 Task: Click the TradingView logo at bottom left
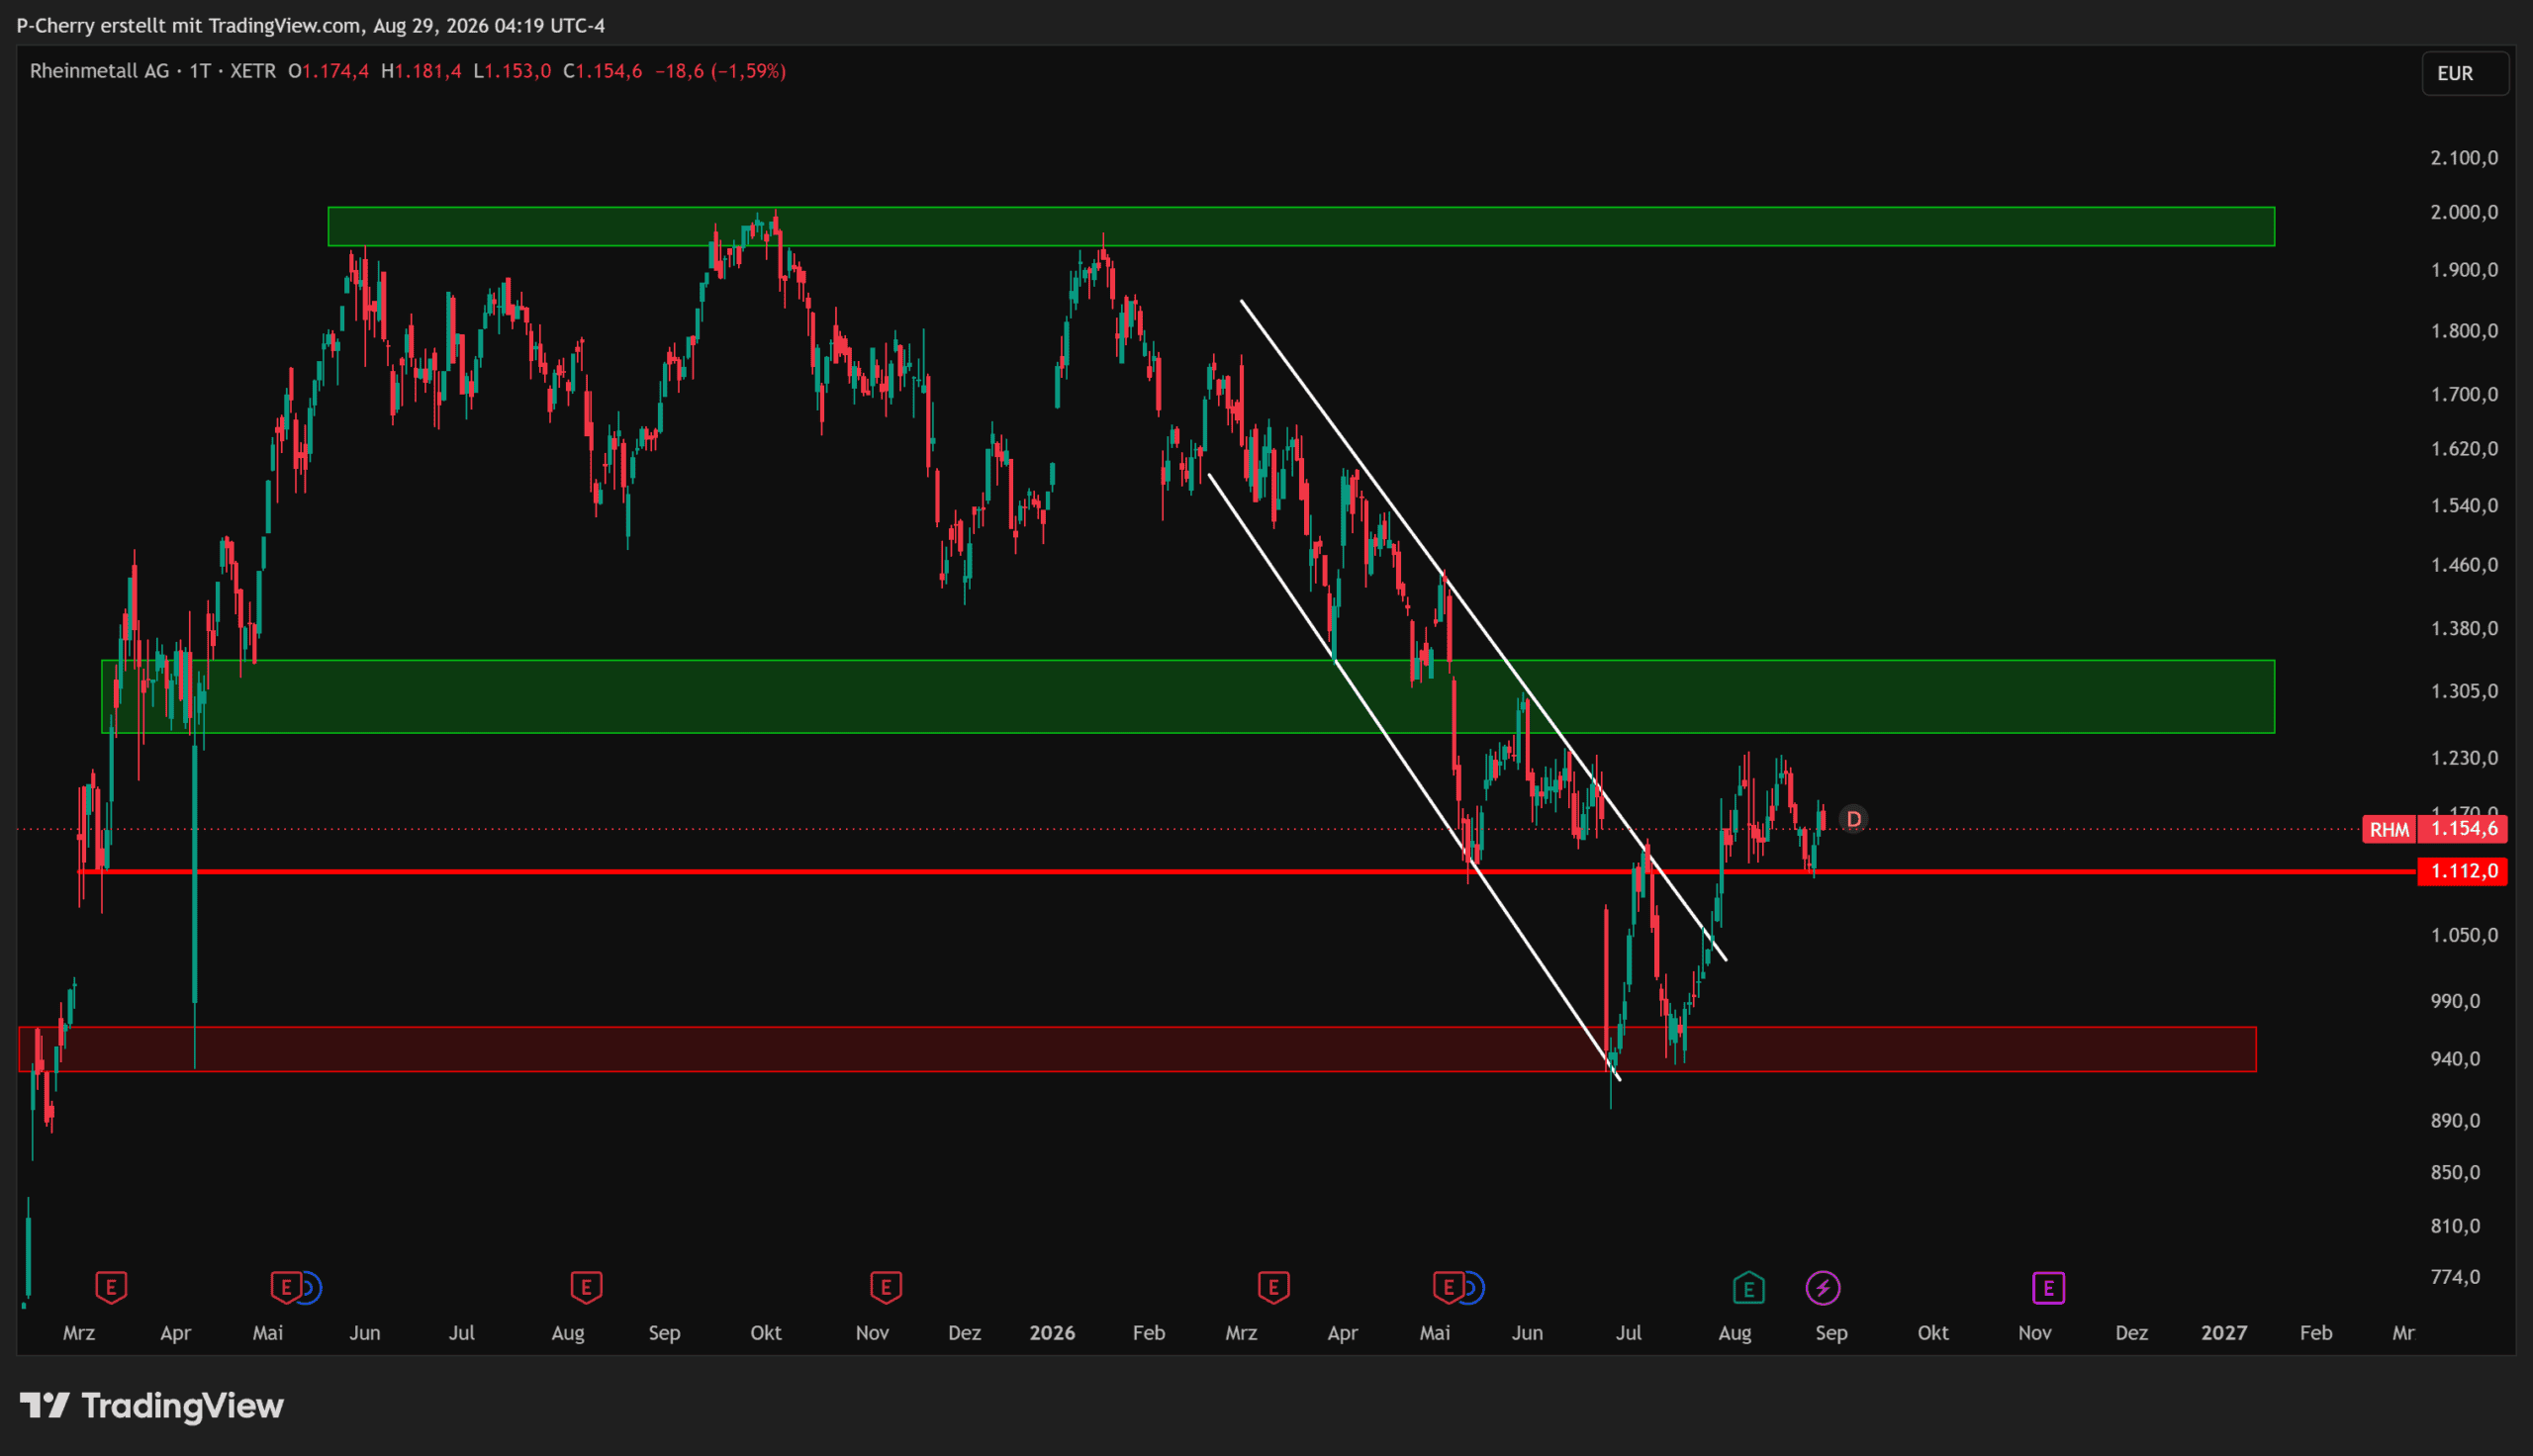(152, 1406)
